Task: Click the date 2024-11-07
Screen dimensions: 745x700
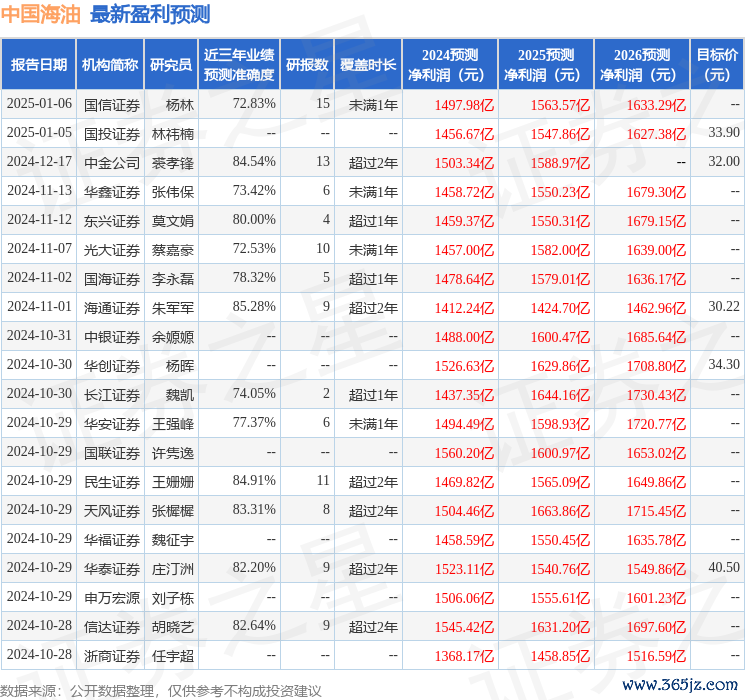Action: coord(39,248)
